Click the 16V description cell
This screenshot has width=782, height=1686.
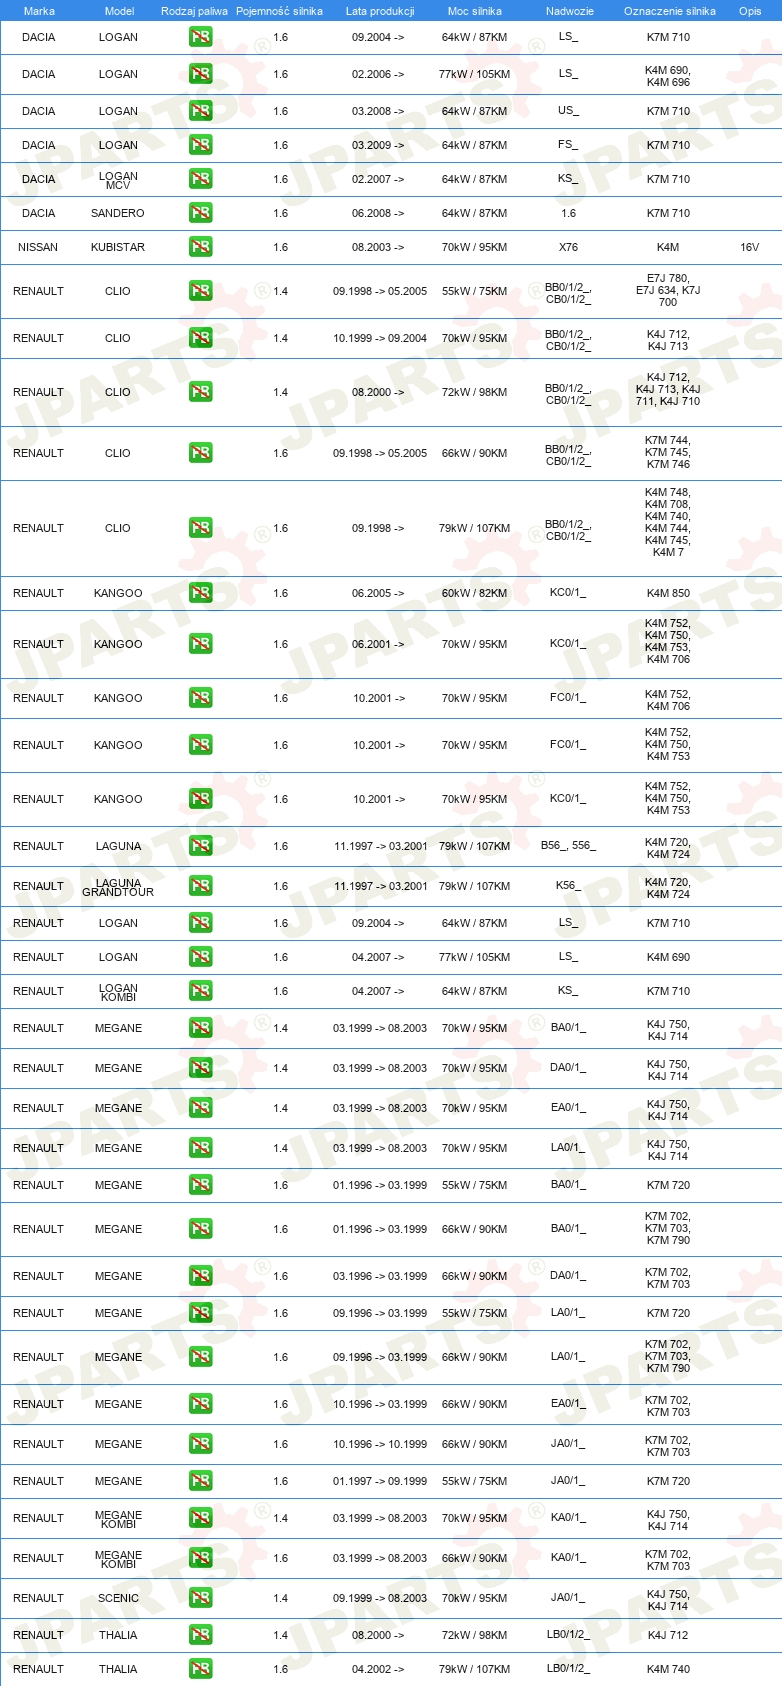(x=750, y=247)
